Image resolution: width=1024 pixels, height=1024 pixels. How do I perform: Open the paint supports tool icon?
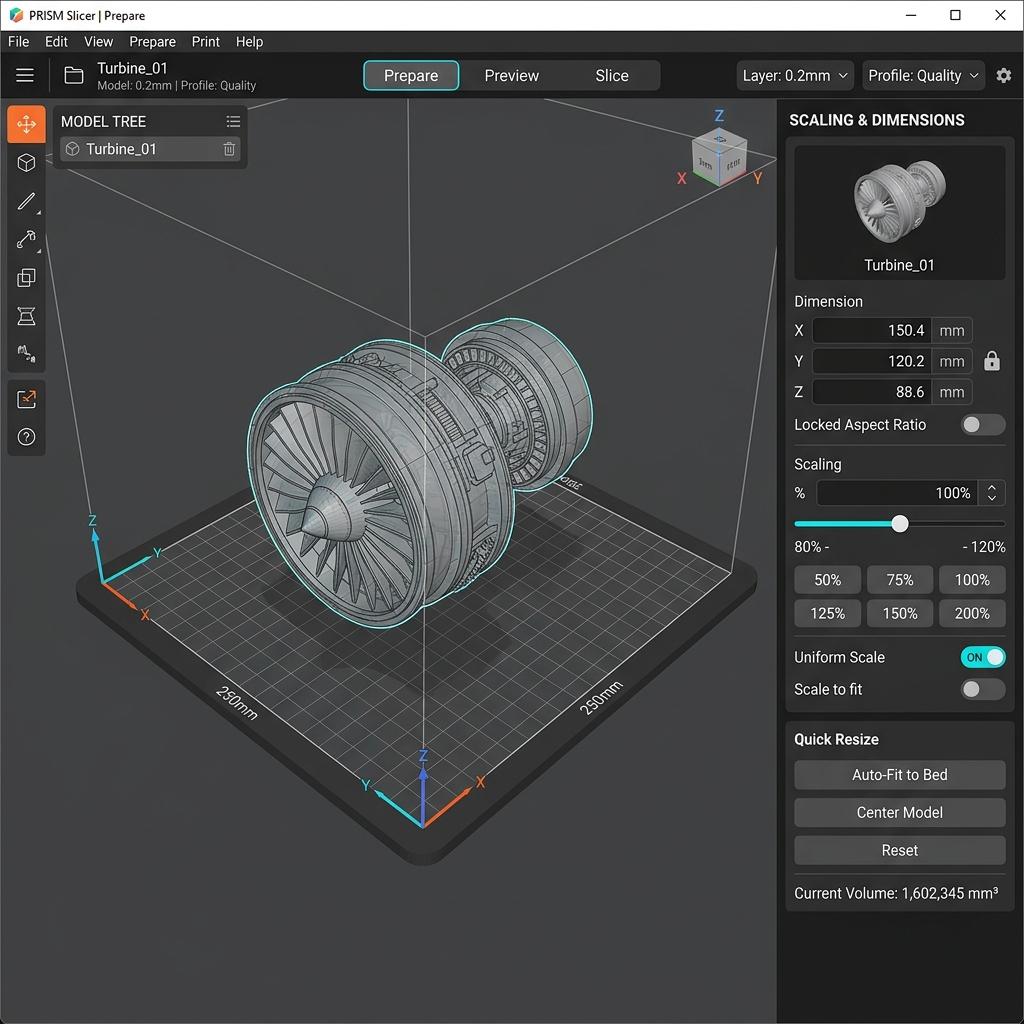coord(26,354)
